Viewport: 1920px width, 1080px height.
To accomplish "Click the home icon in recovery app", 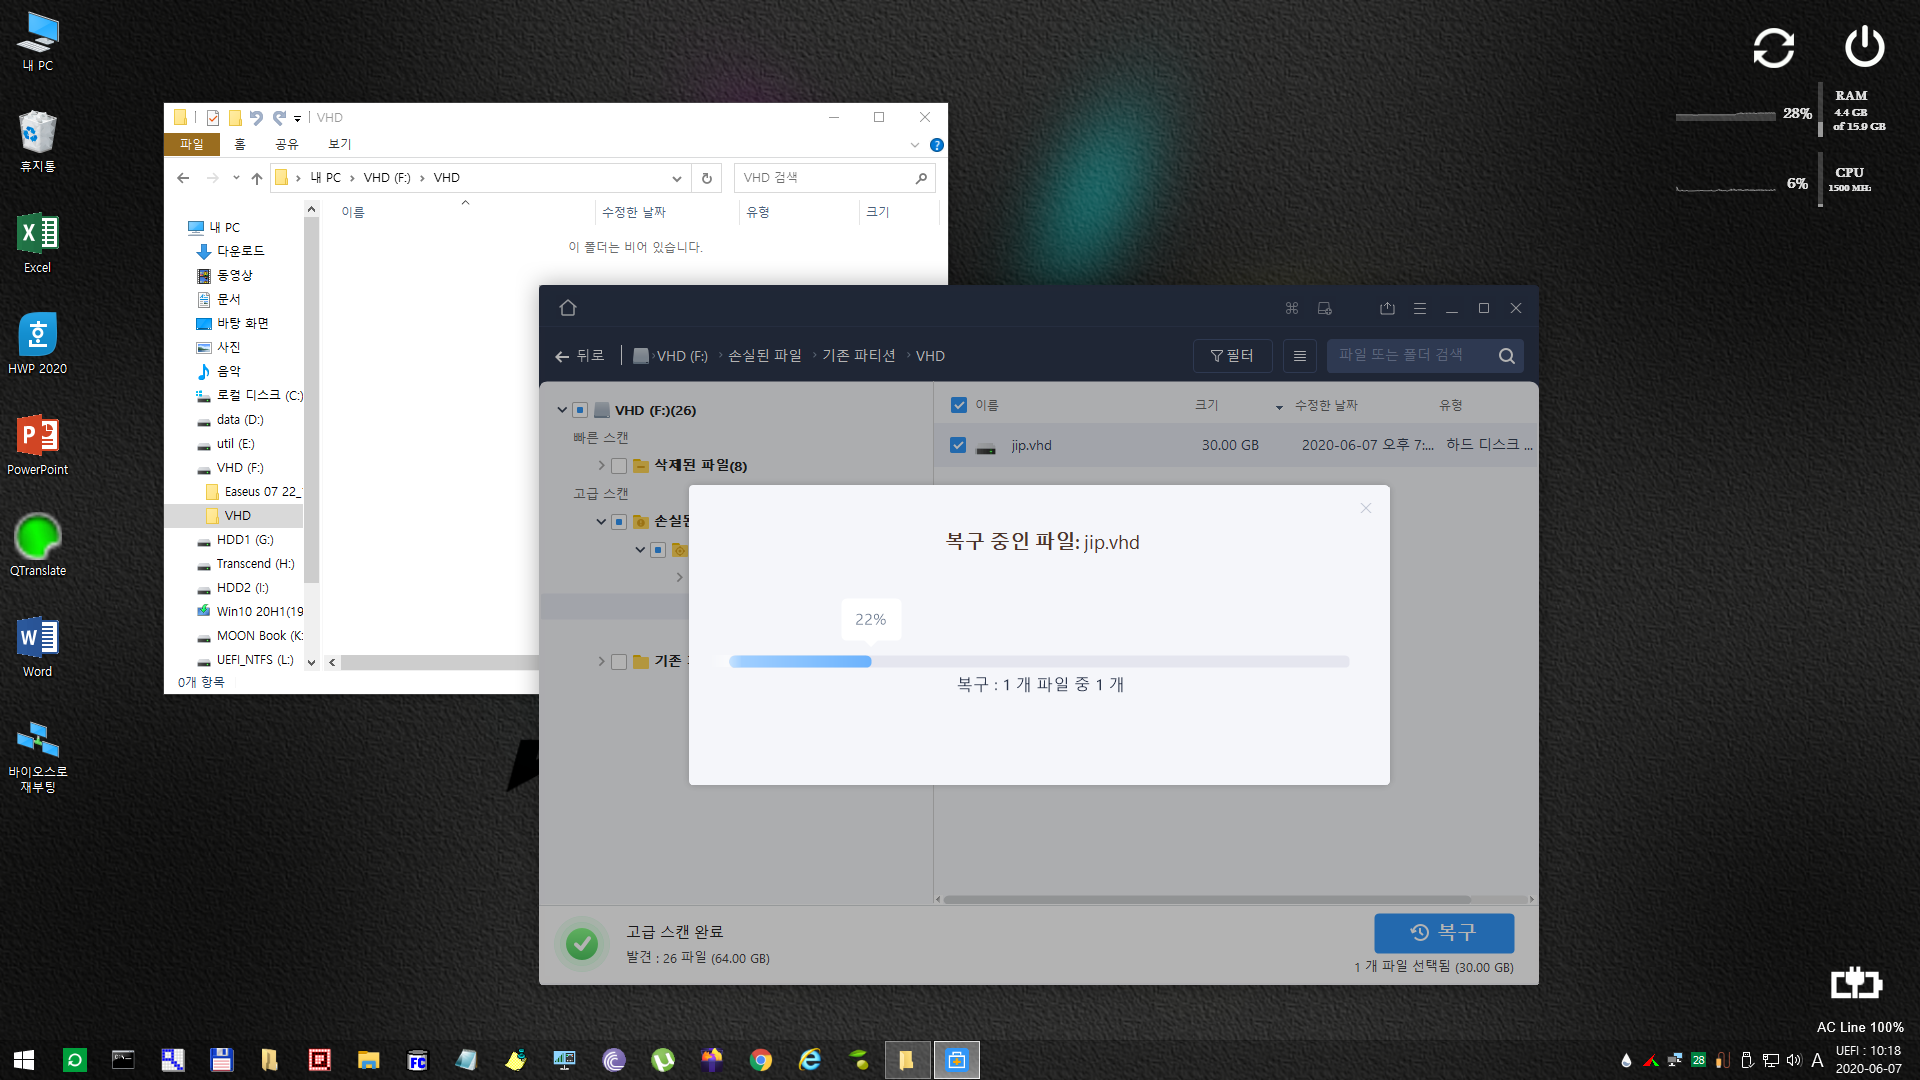I will 568,308.
